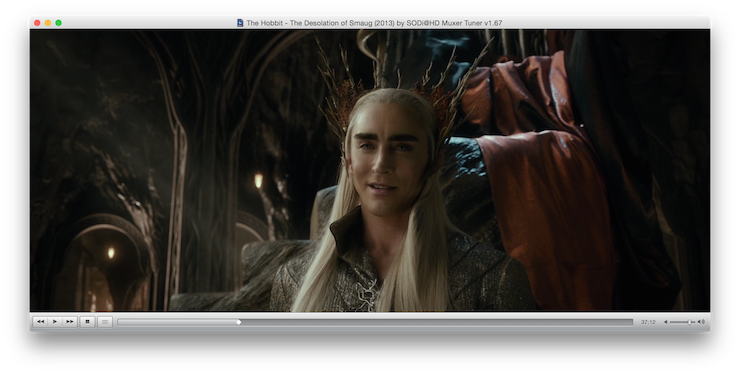Click the green fullscreen window button
Viewport: 740px width, 374px height.
point(59,23)
